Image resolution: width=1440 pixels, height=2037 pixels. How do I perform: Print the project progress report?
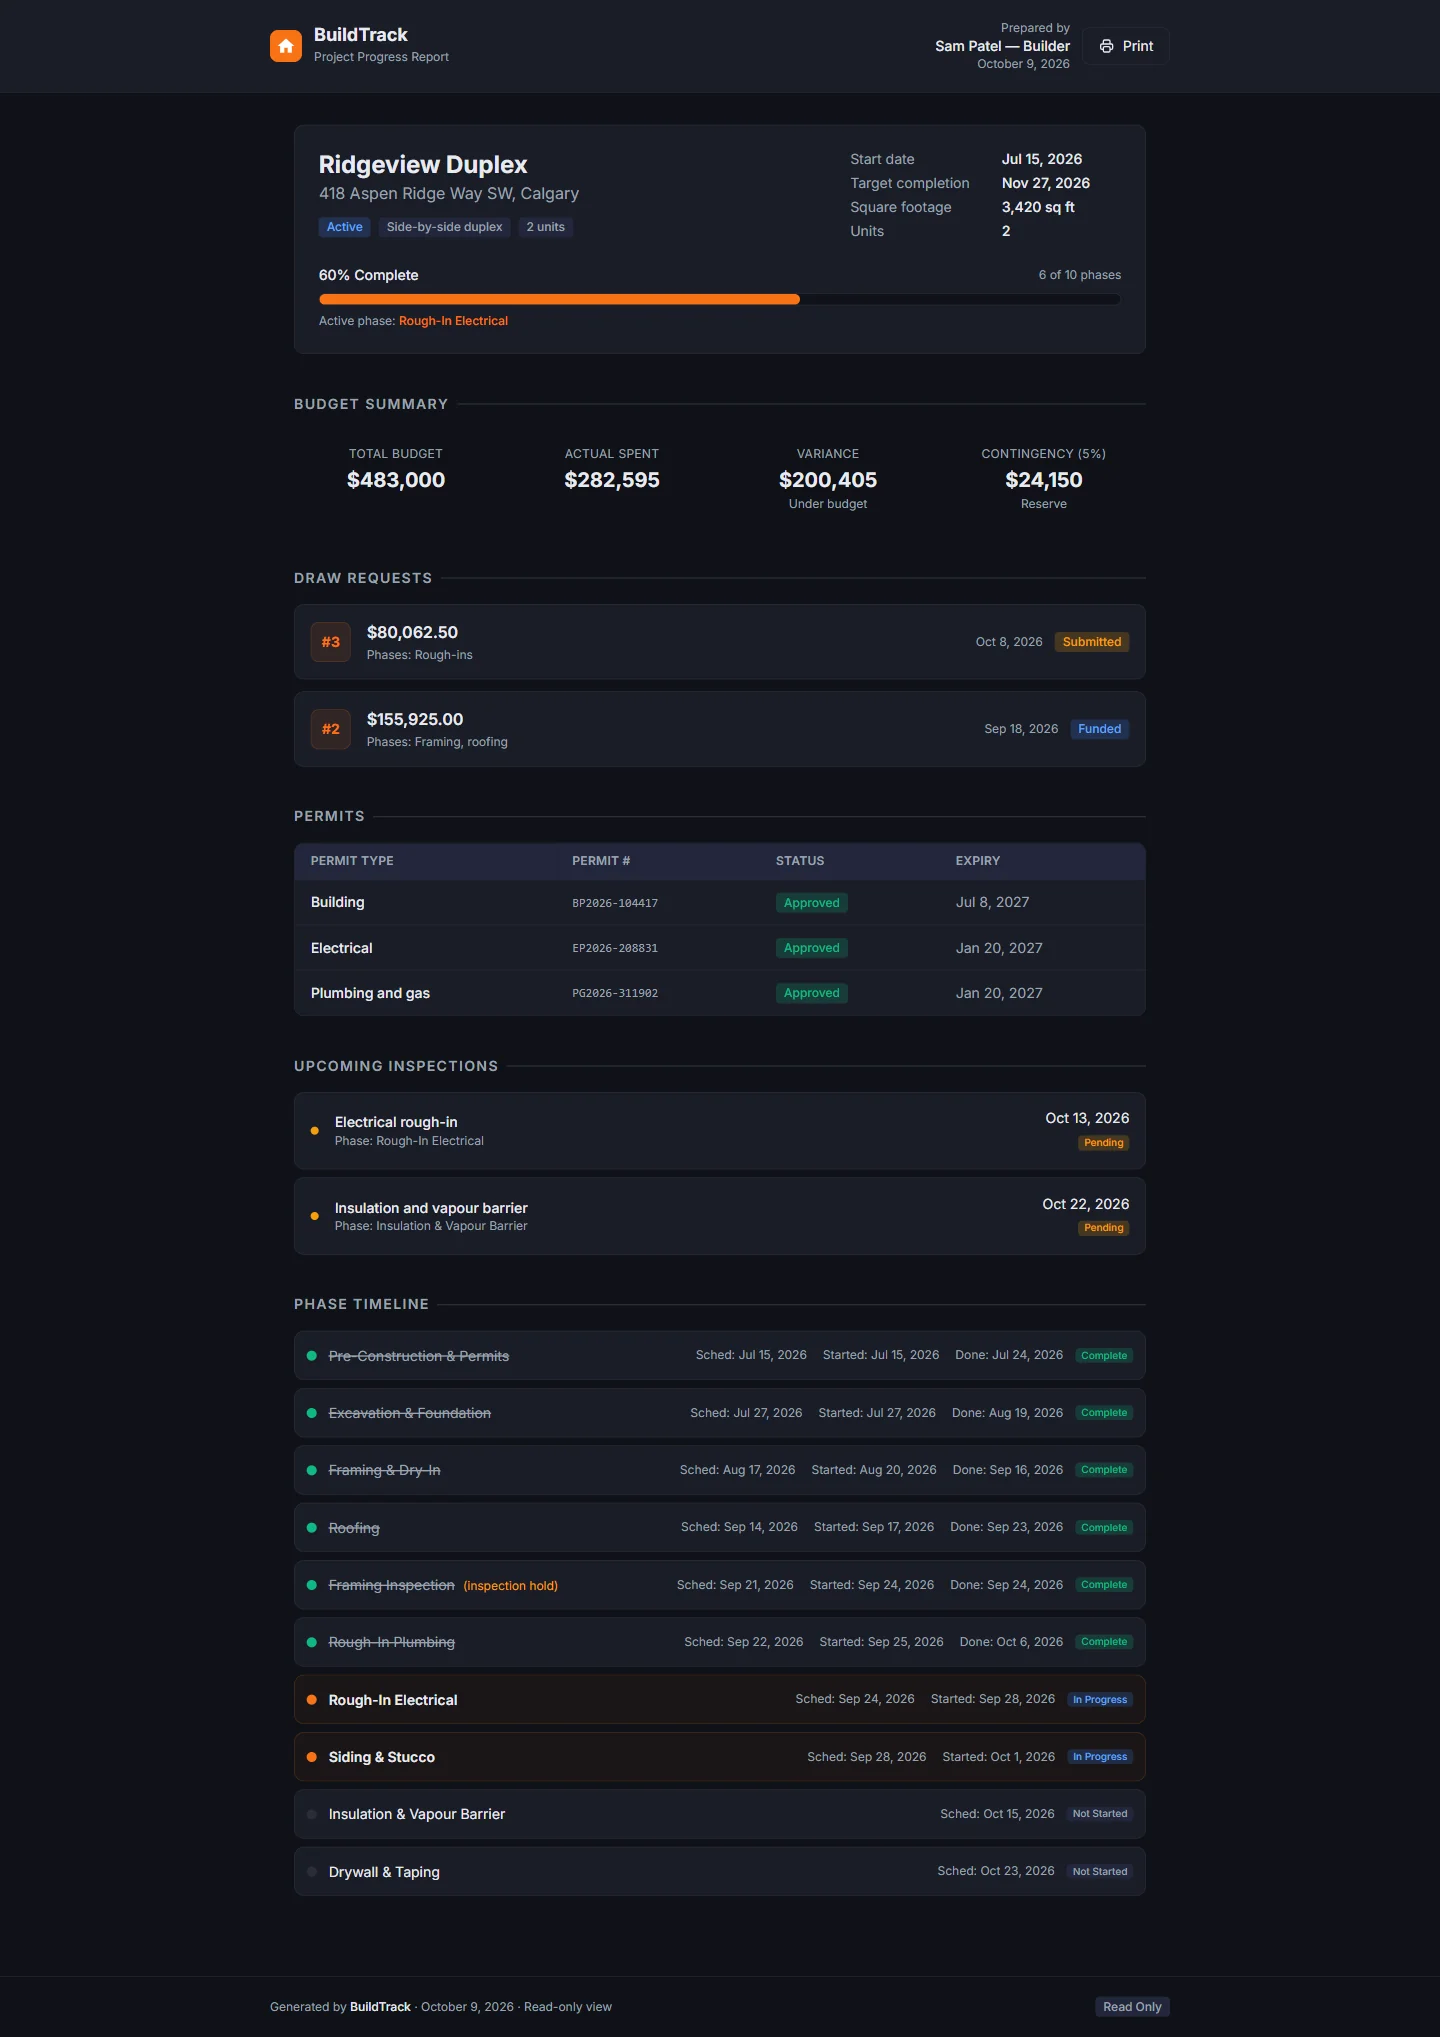click(x=1126, y=46)
